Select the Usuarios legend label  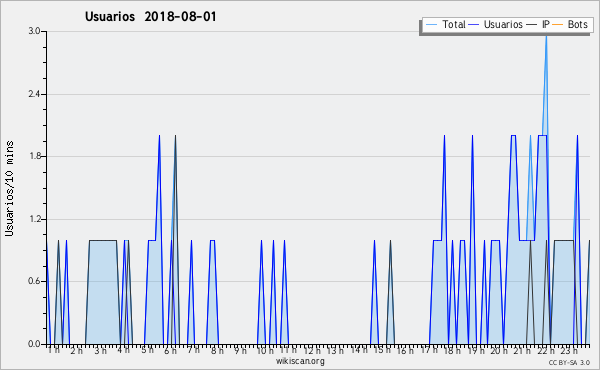[x=503, y=24]
